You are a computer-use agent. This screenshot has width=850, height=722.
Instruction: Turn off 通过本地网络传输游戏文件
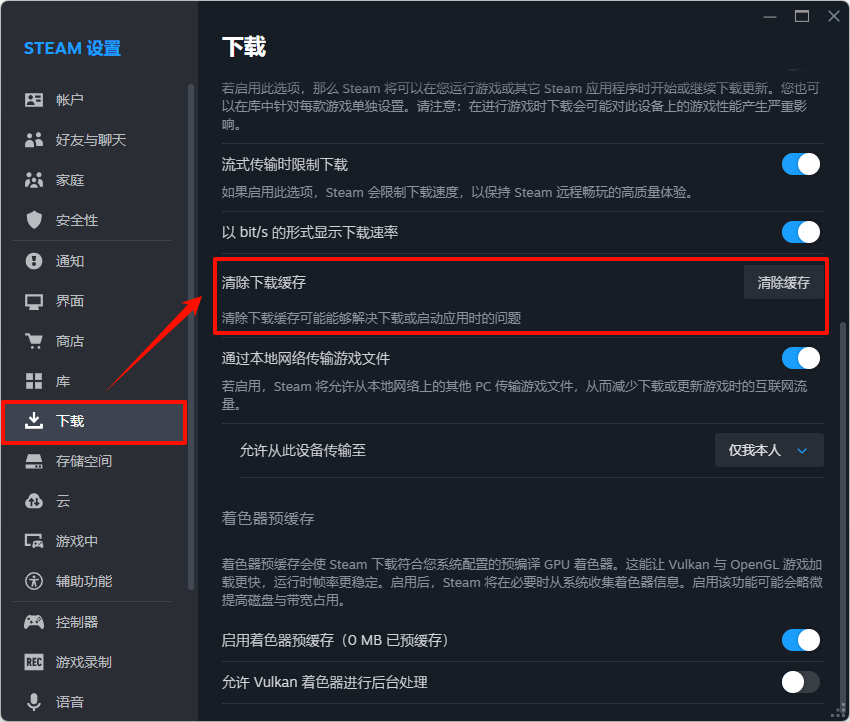point(800,357)
